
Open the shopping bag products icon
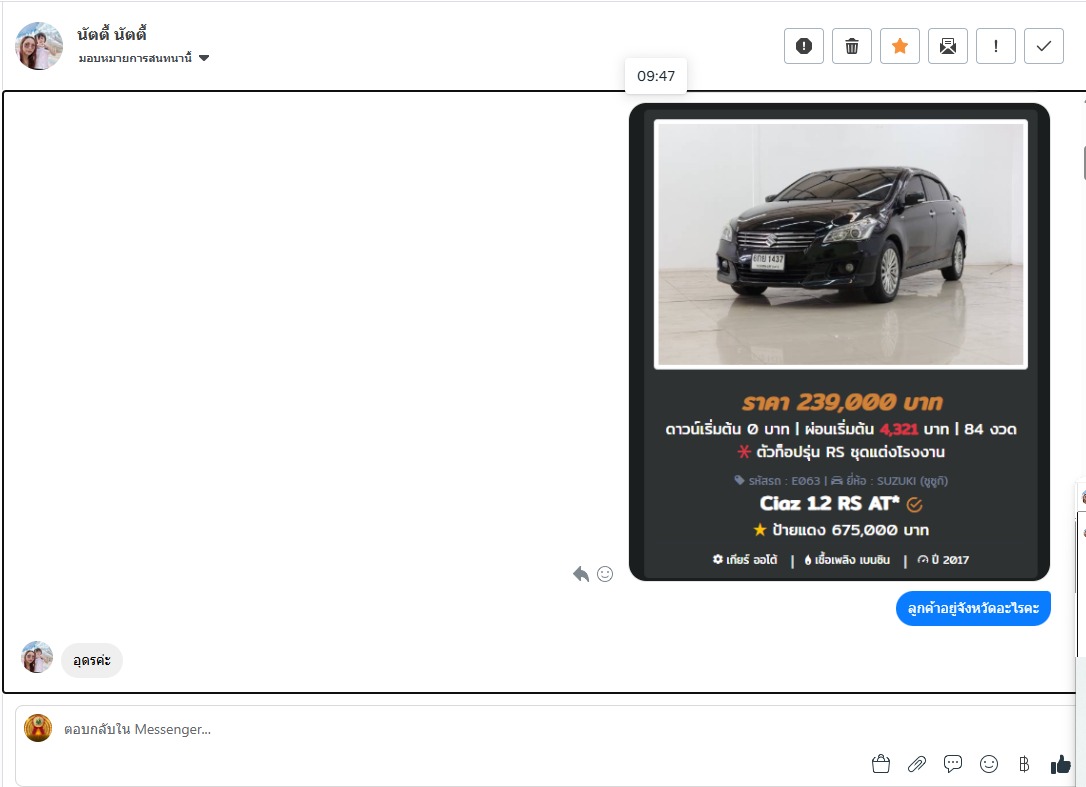881,763
